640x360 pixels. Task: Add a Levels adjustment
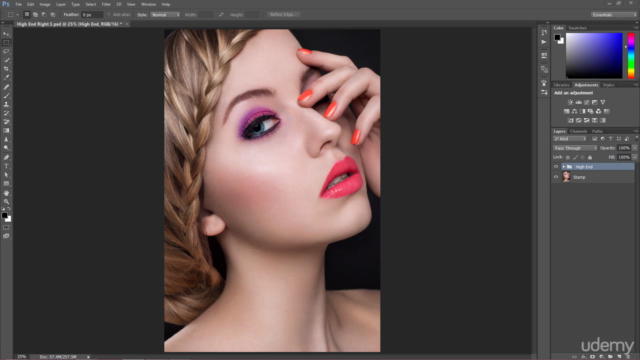click(578, 102)
